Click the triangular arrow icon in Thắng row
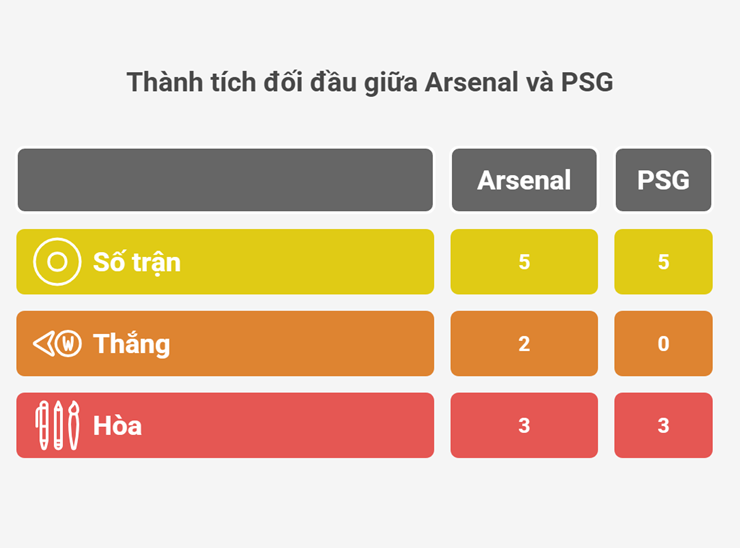 click(x=45, y=344)
